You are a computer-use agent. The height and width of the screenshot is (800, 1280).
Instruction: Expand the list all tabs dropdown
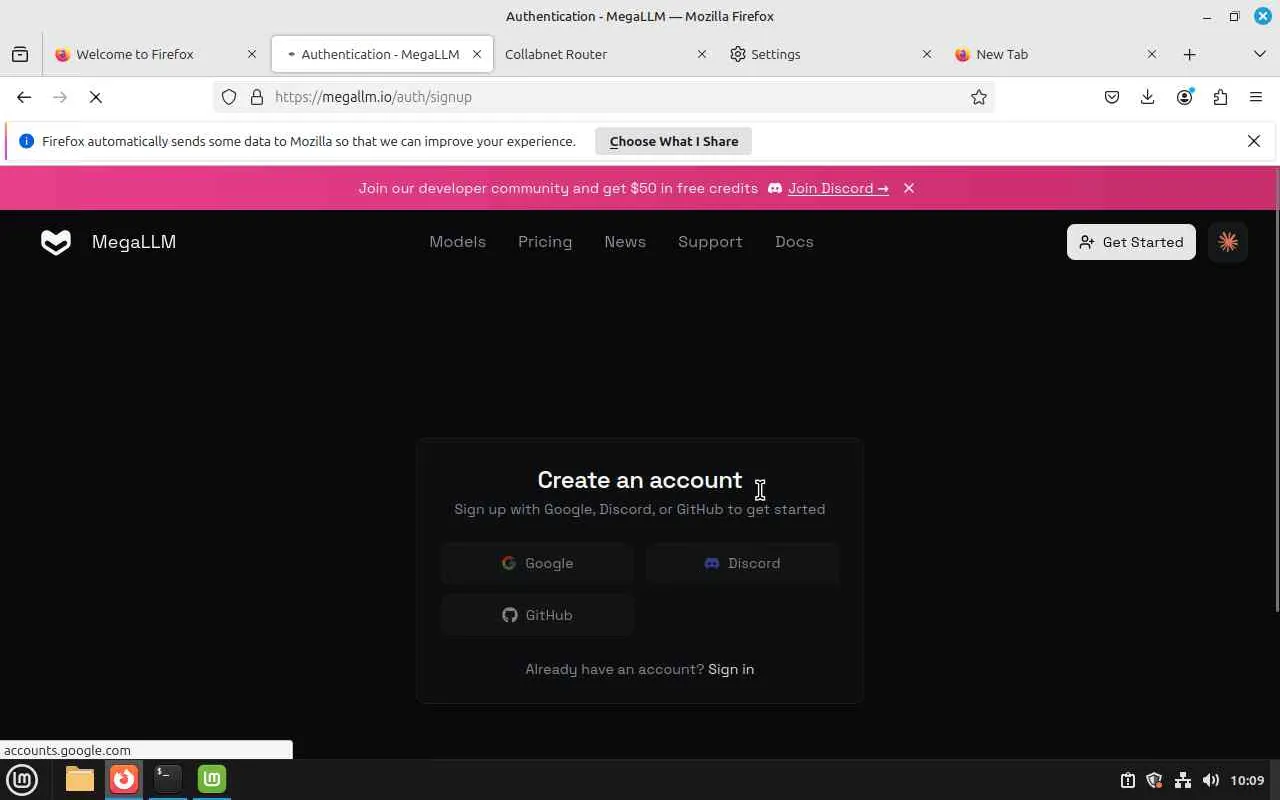[x=1260, y=54]
